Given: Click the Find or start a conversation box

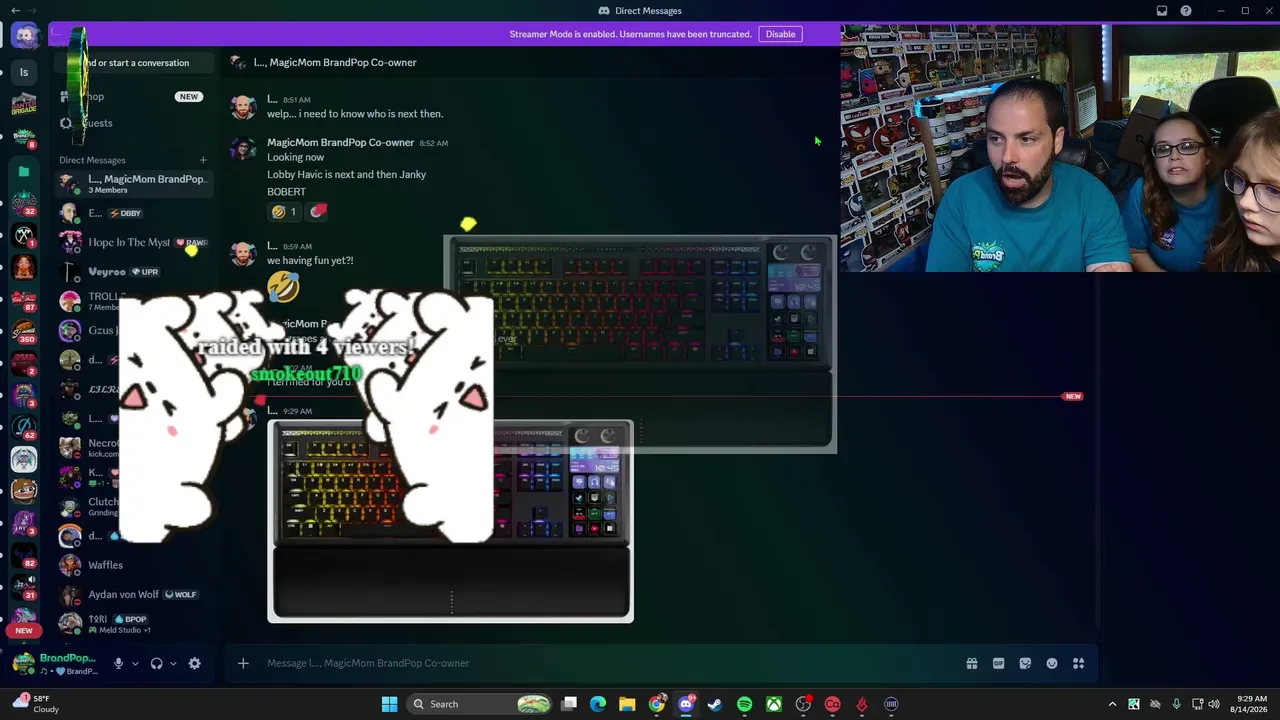Looking at the screenshot, I should (x=136, y=63).
